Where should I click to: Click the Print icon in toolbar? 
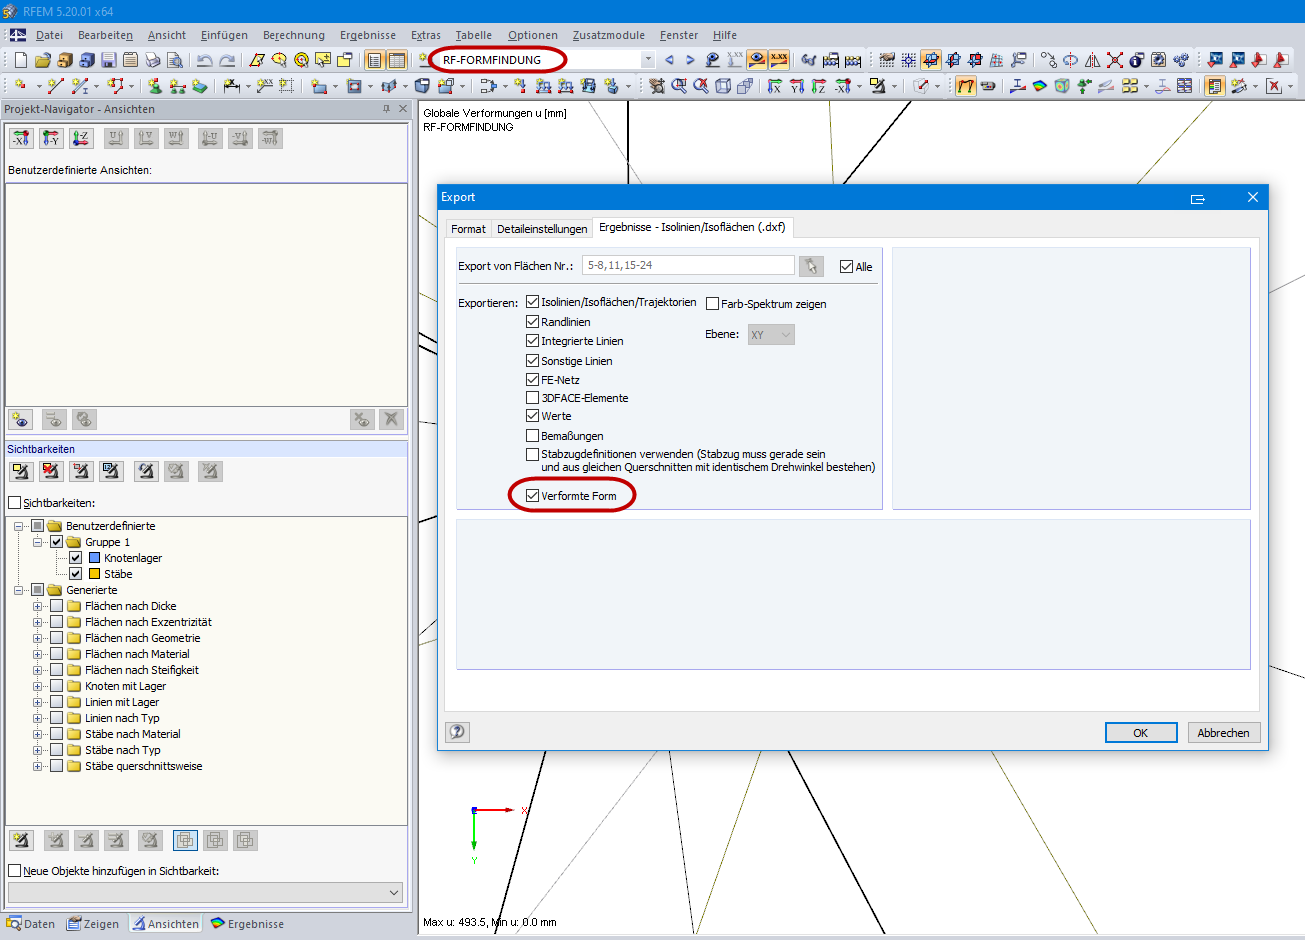tap(152, 60)
